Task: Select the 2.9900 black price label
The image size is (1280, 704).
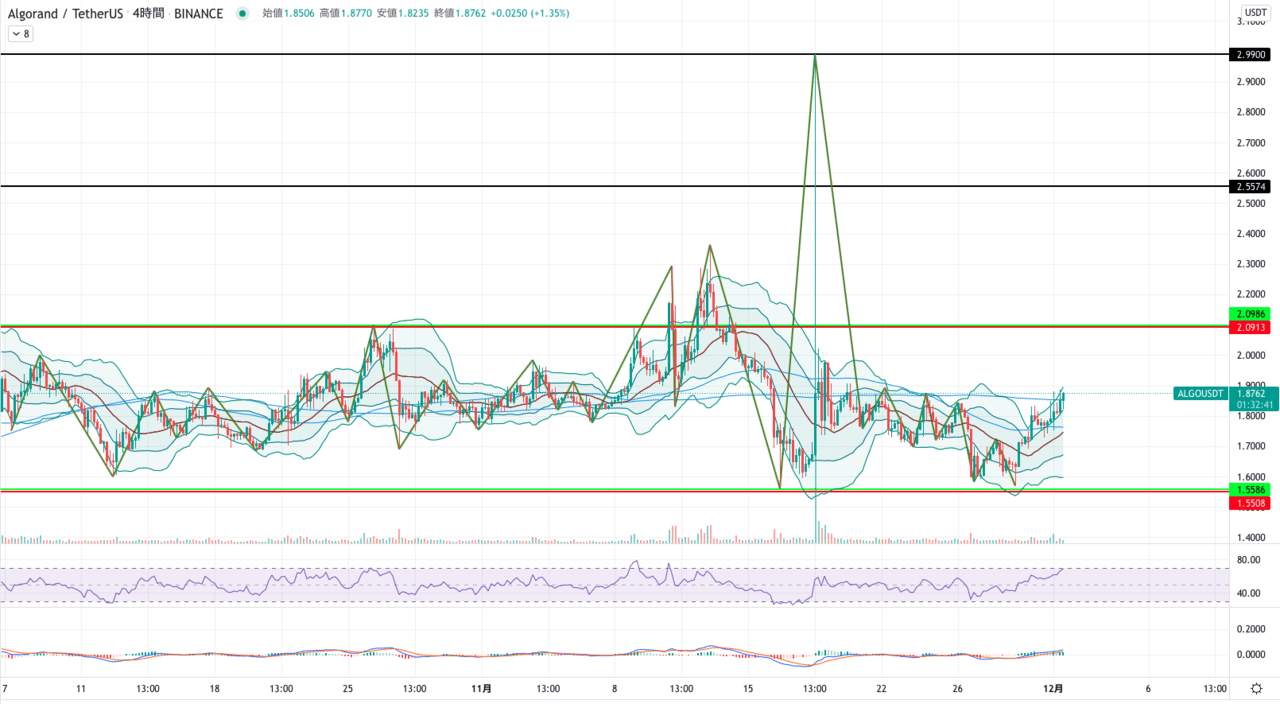Action: tap(1252, 54)
